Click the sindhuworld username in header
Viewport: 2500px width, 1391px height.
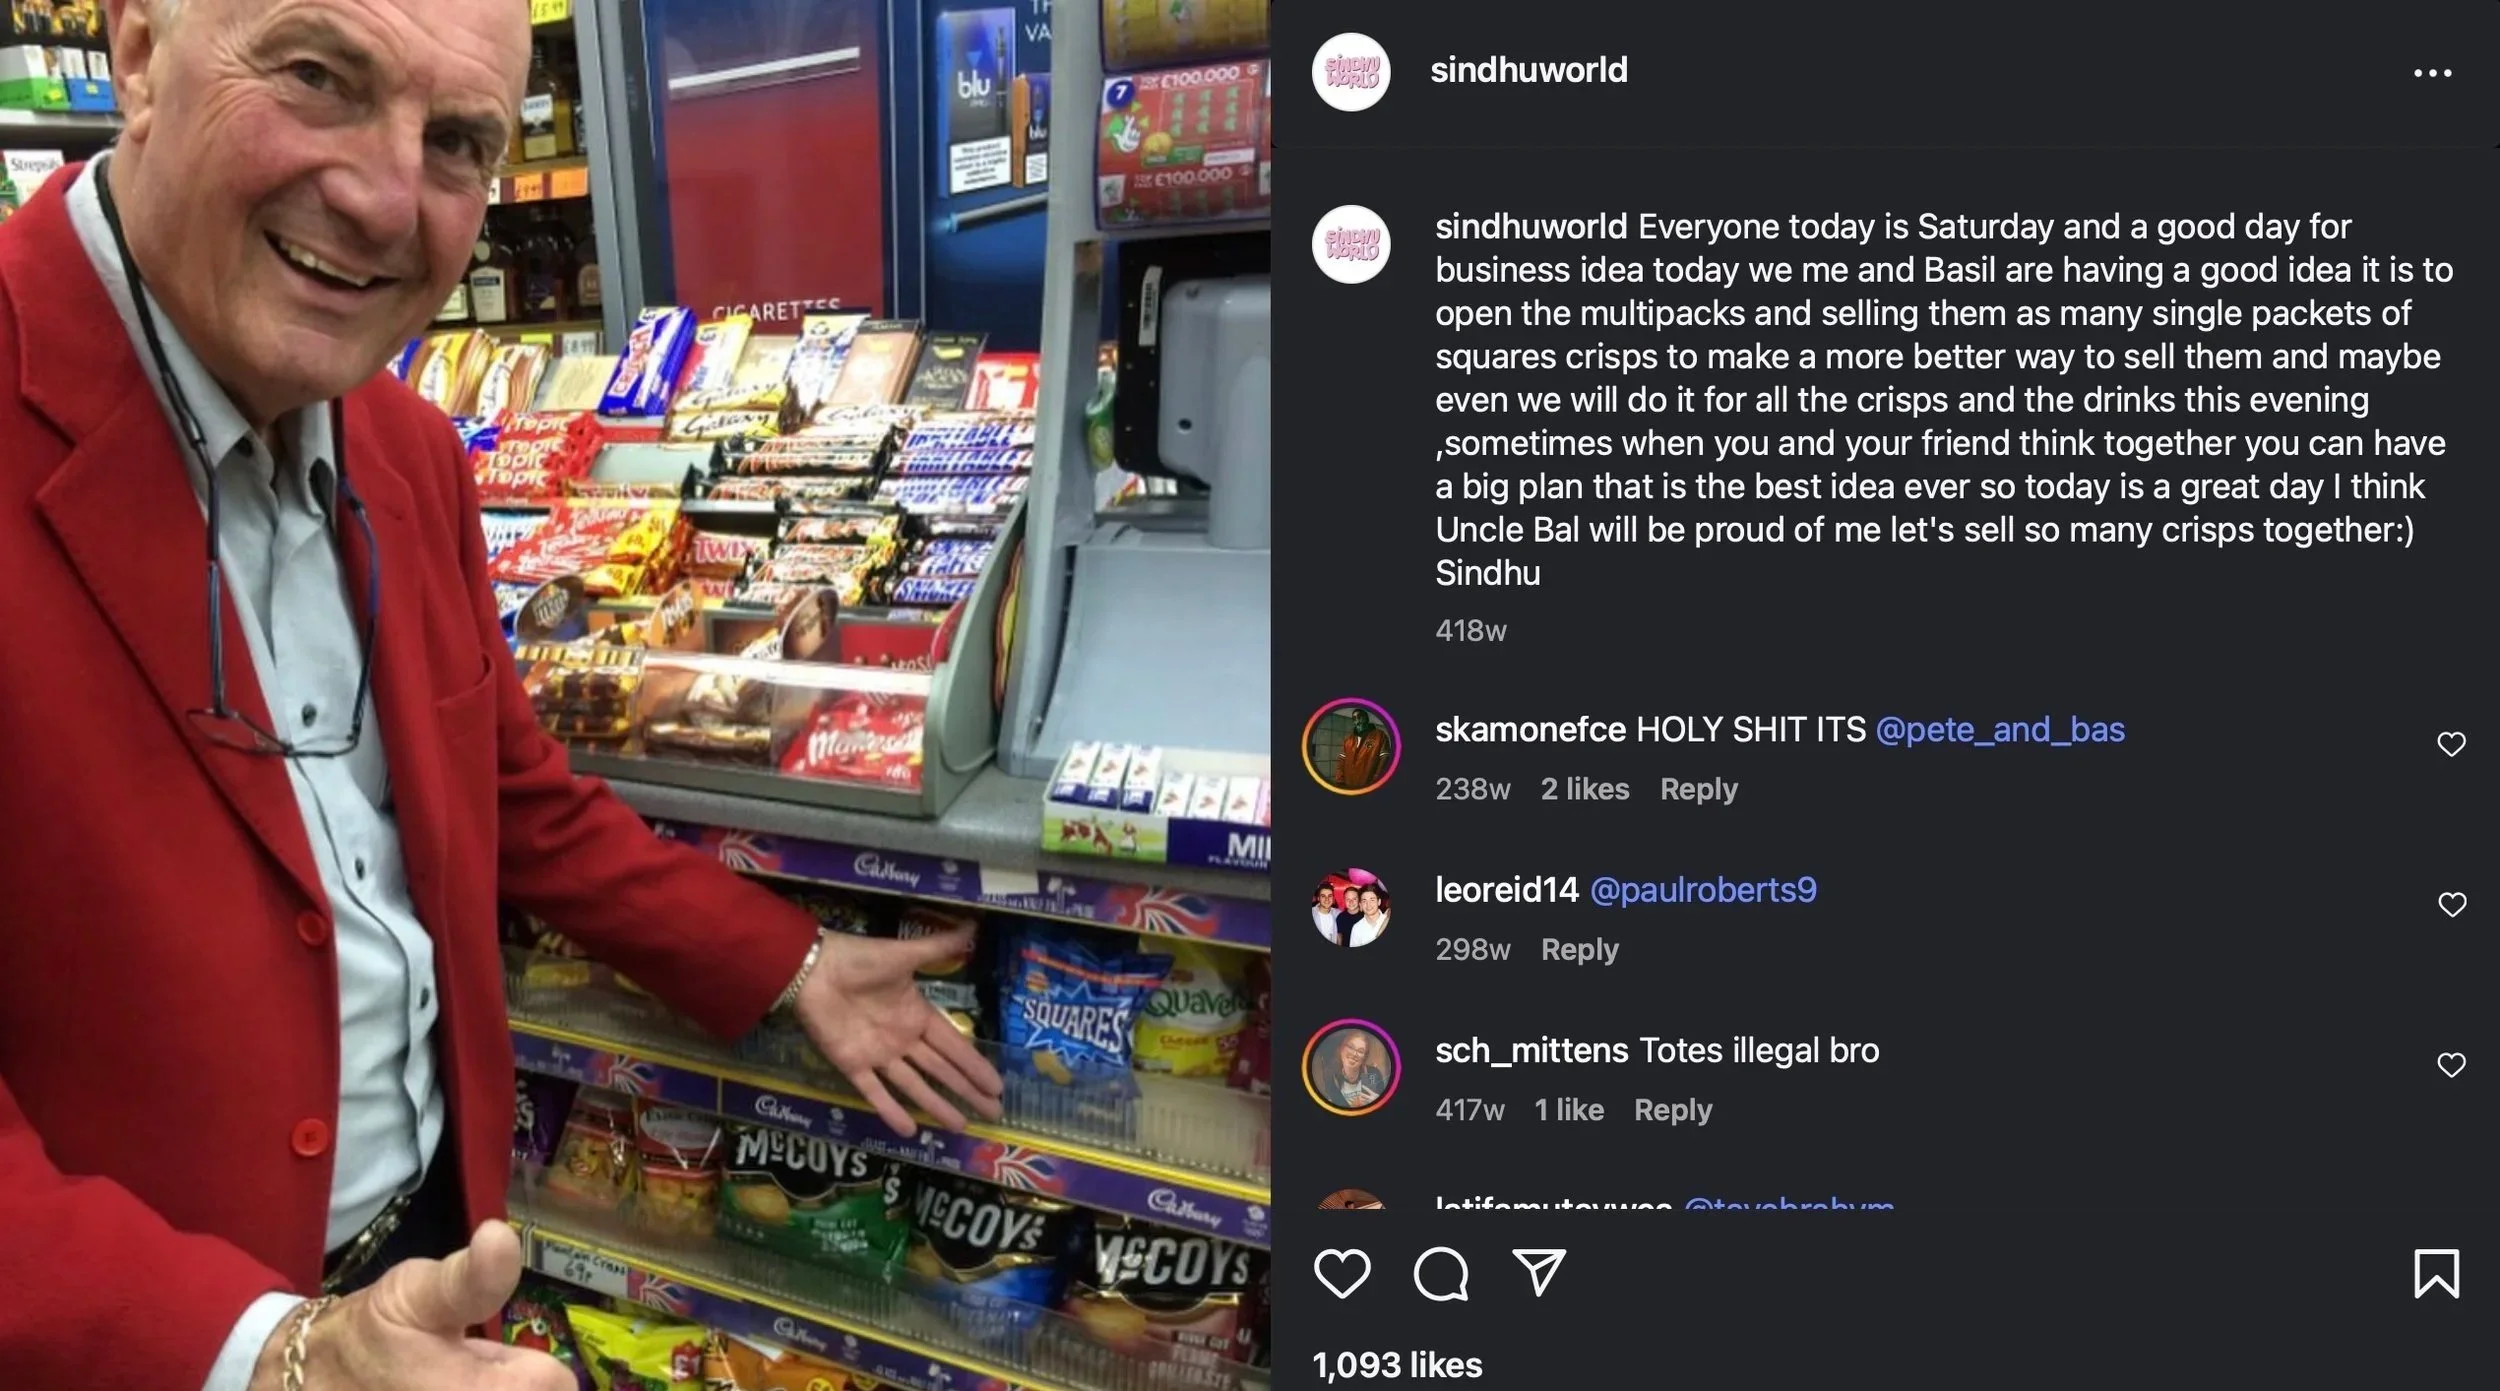[x=1529, y=70]
